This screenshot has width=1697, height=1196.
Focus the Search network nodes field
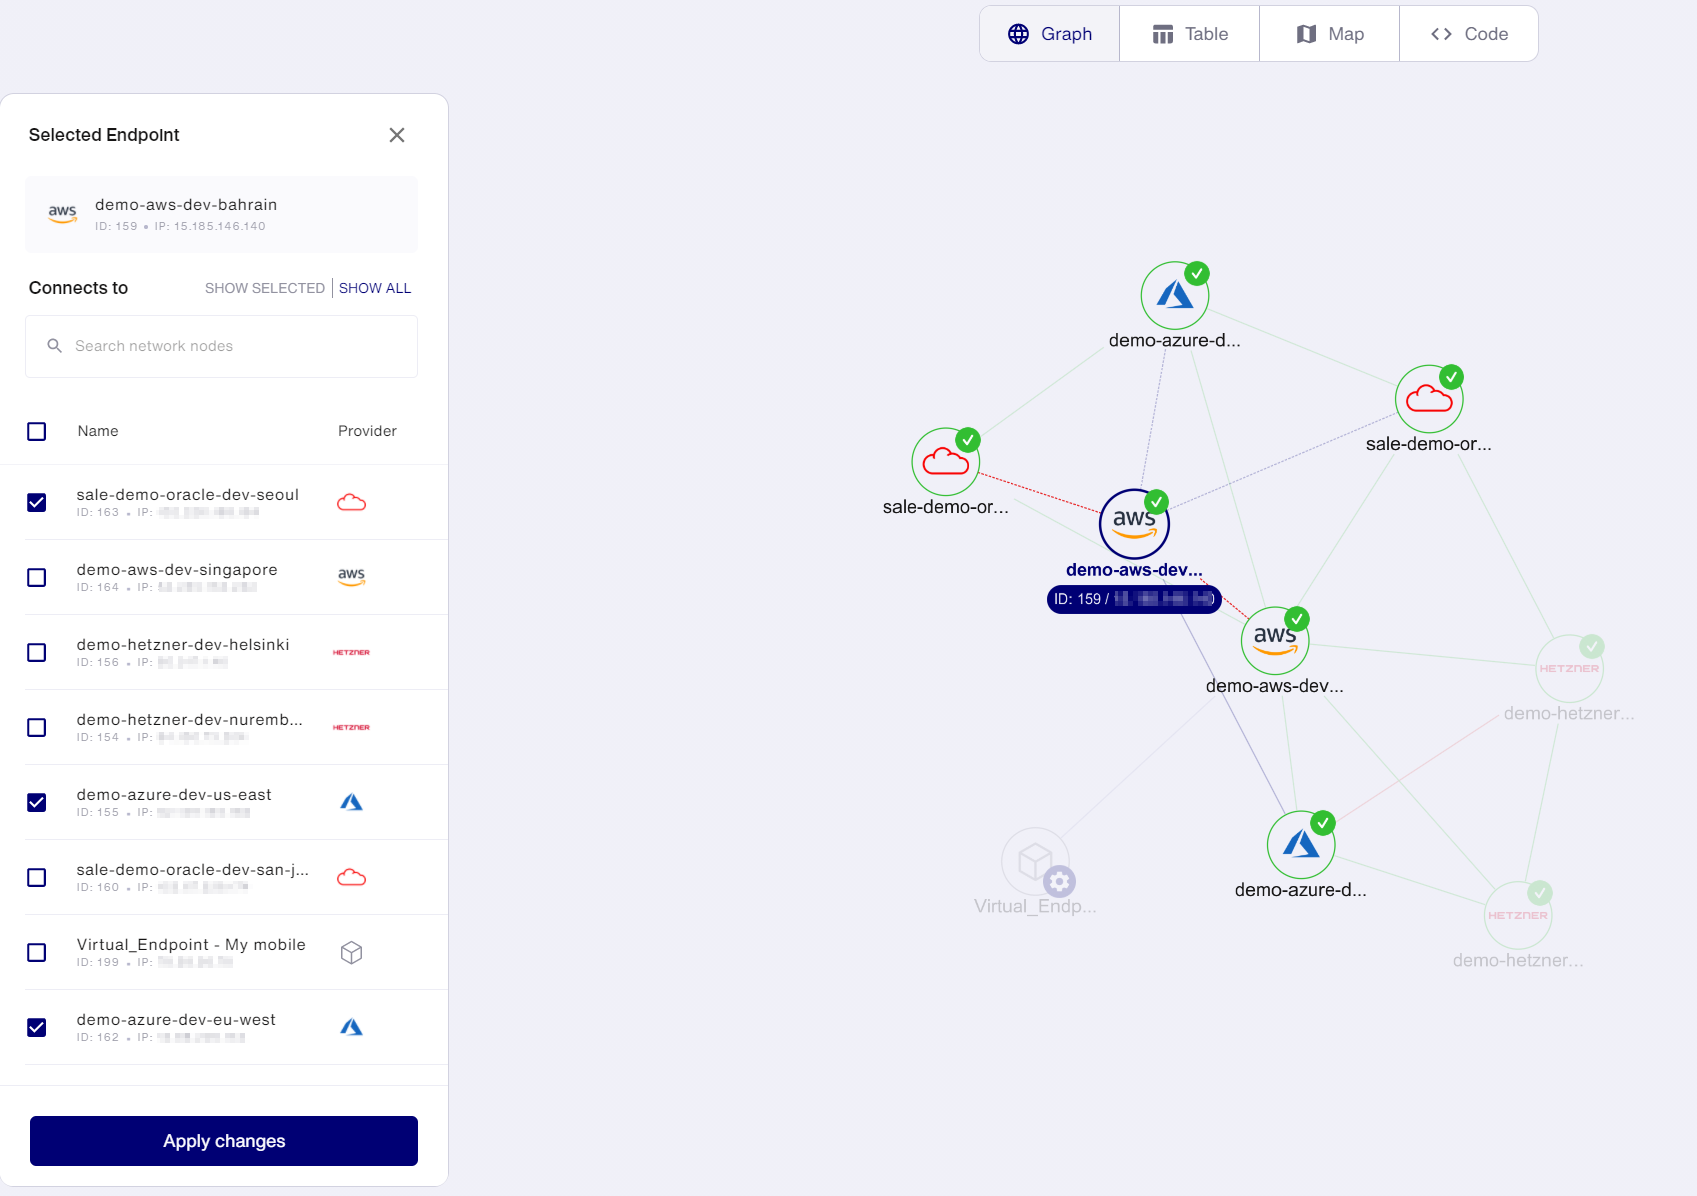tap(221, 346)
